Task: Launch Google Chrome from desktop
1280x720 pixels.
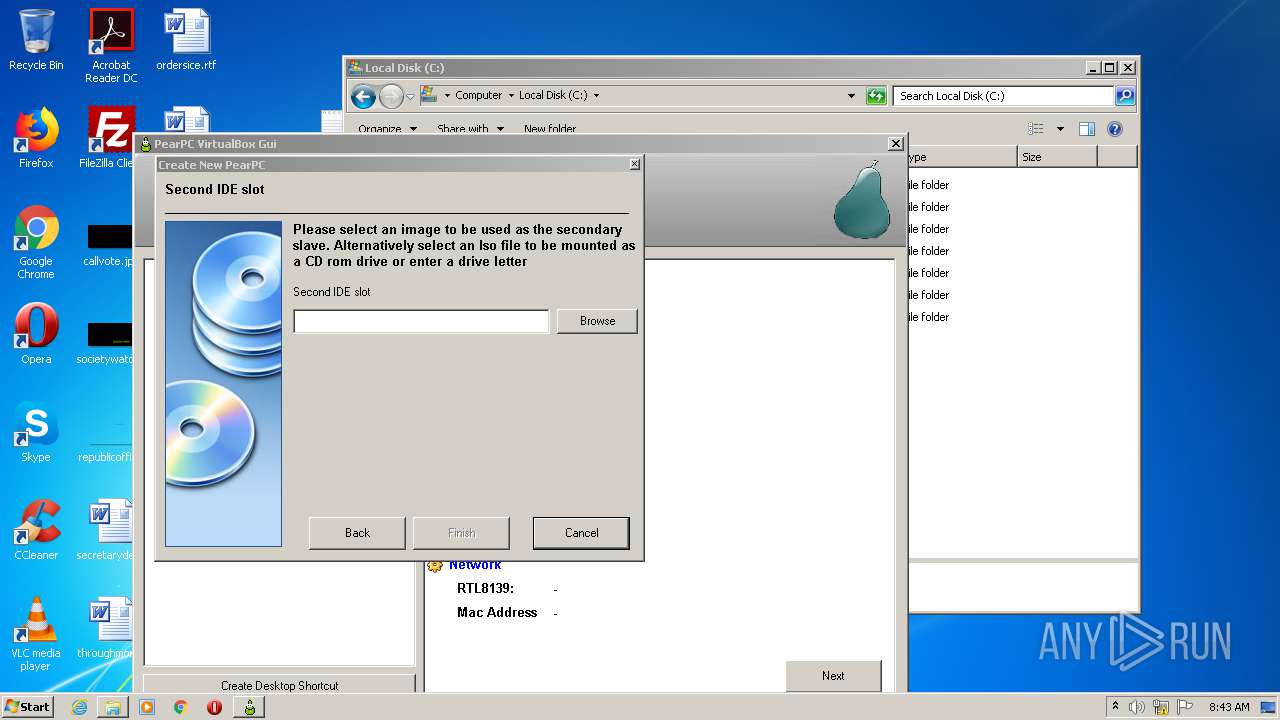Action: pyautogui.click(x=36, y=242)
